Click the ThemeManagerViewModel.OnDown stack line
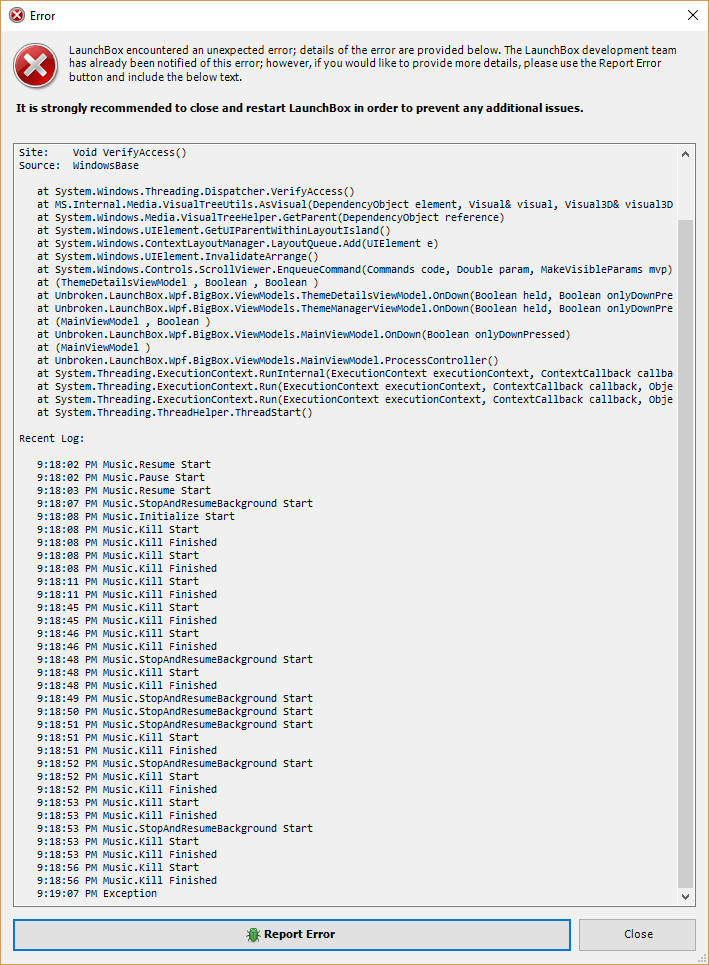 (354, 308)
